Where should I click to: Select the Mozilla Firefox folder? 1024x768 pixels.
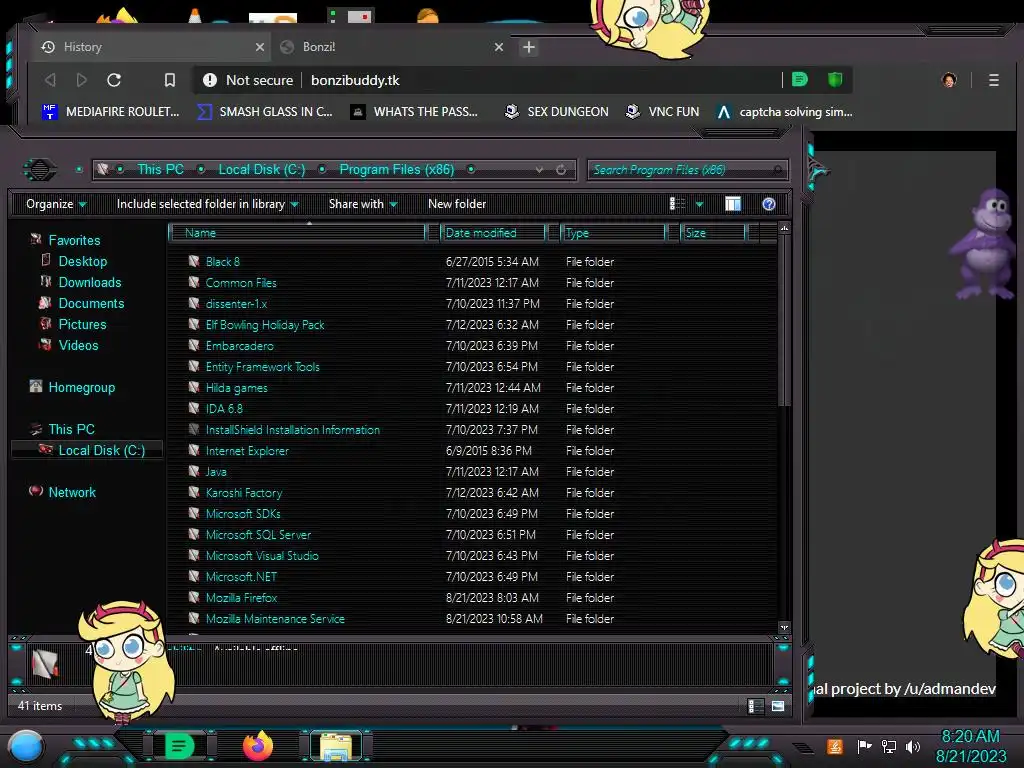click(241, 598)
